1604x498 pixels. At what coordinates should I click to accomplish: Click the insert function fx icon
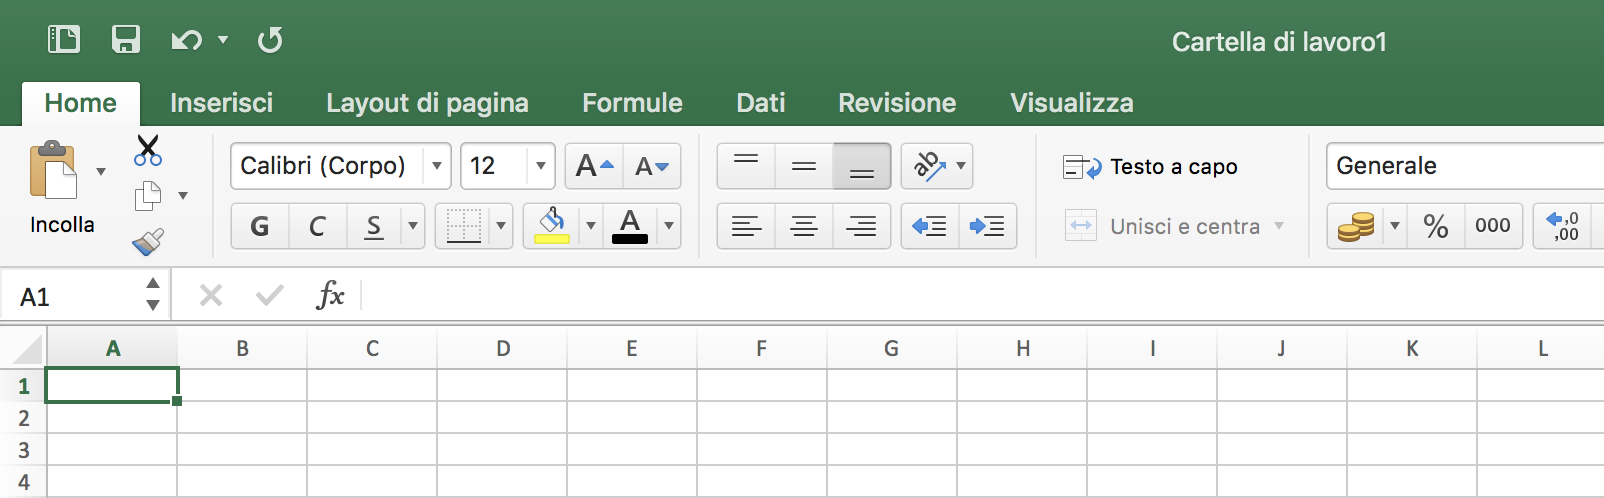[x=330, y=296]
